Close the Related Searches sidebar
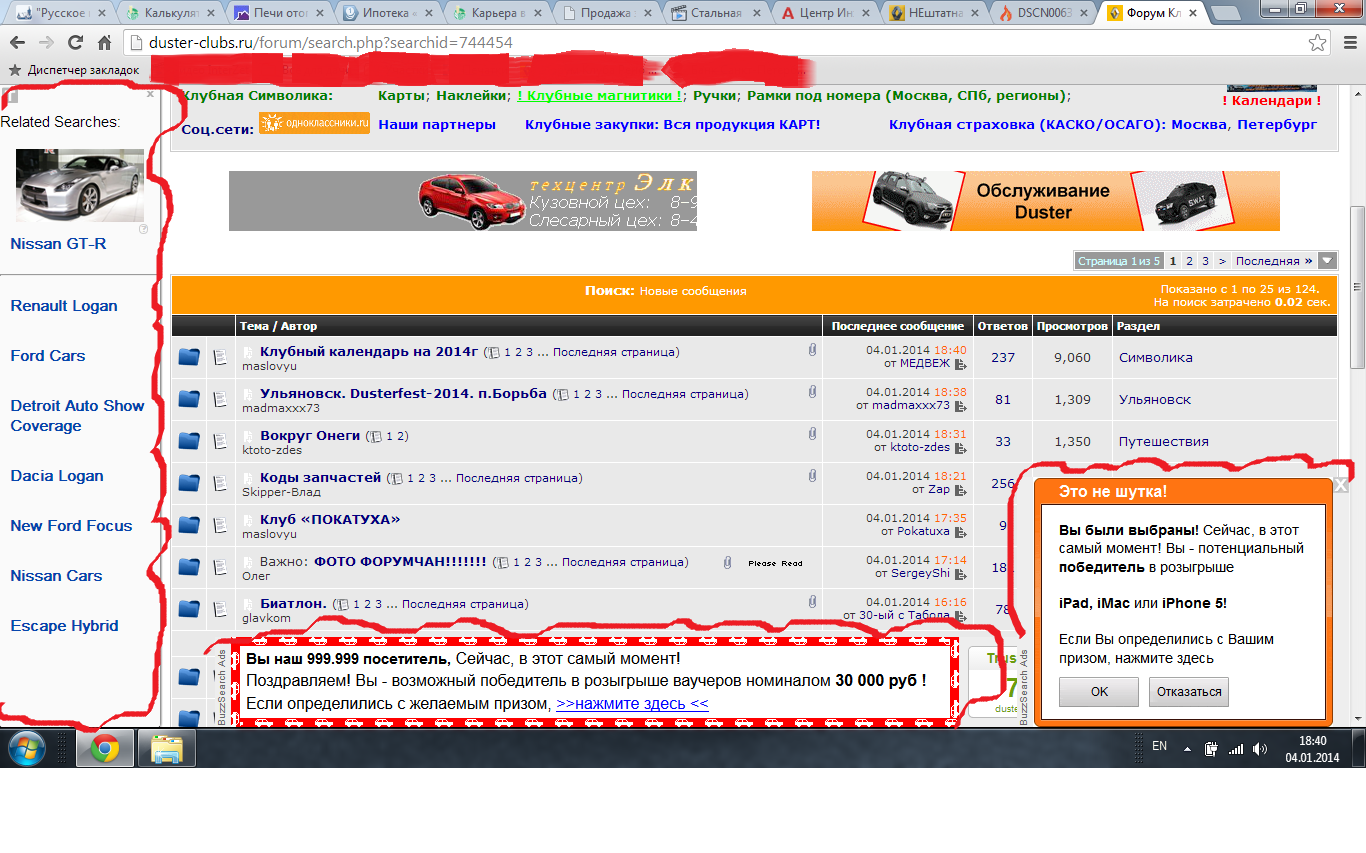The height and width of the screenshot is (853, 1366). 150,94
